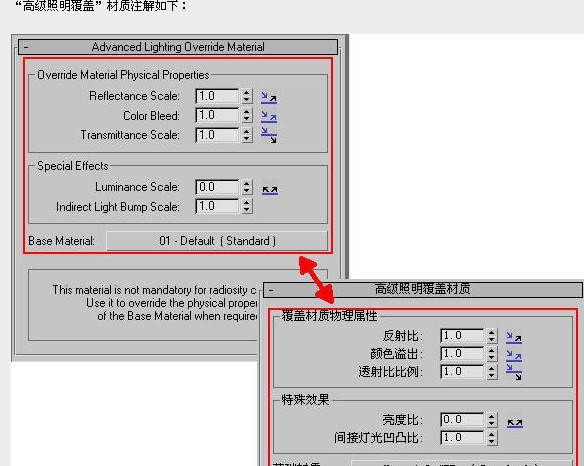The width and height of the screenshot is (584, 466).
Task: Click the Reflectance Scale icon in English panel
Action: point(269,98)
